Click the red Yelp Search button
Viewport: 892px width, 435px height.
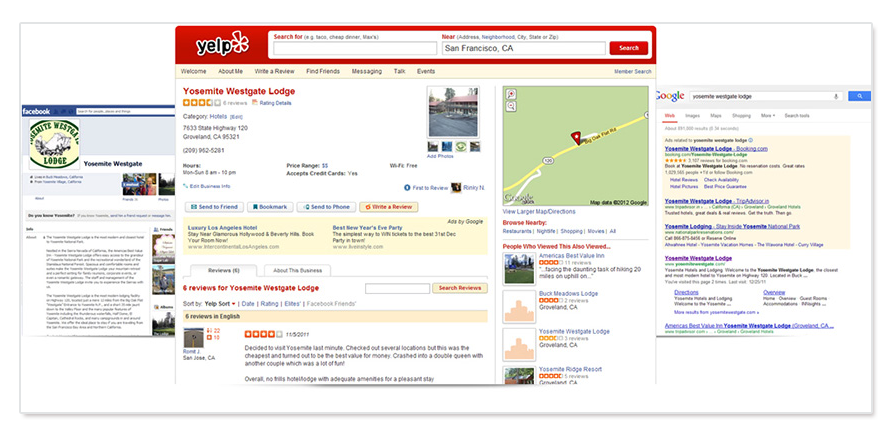point(629,48)
